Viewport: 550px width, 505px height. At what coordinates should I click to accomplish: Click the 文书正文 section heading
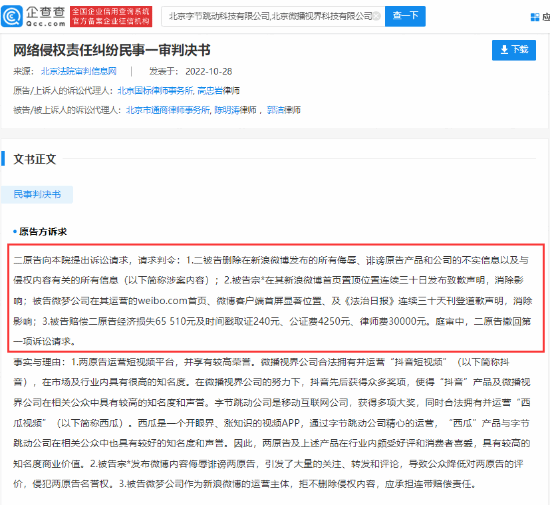35,159
